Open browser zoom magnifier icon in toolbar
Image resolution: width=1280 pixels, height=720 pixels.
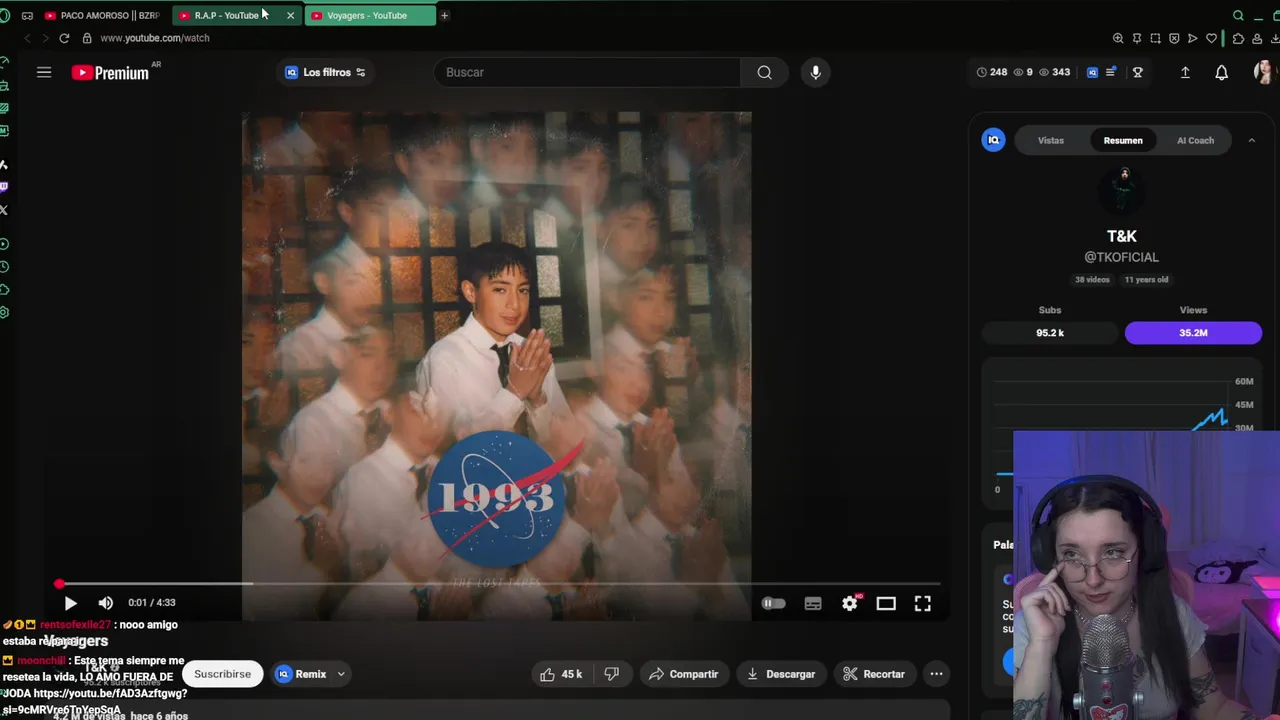1118,38
